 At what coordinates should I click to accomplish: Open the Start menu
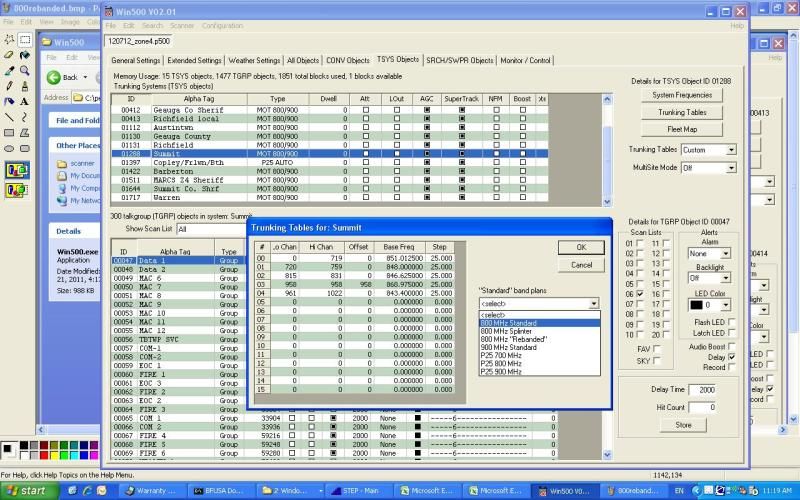tap(27, 491)
